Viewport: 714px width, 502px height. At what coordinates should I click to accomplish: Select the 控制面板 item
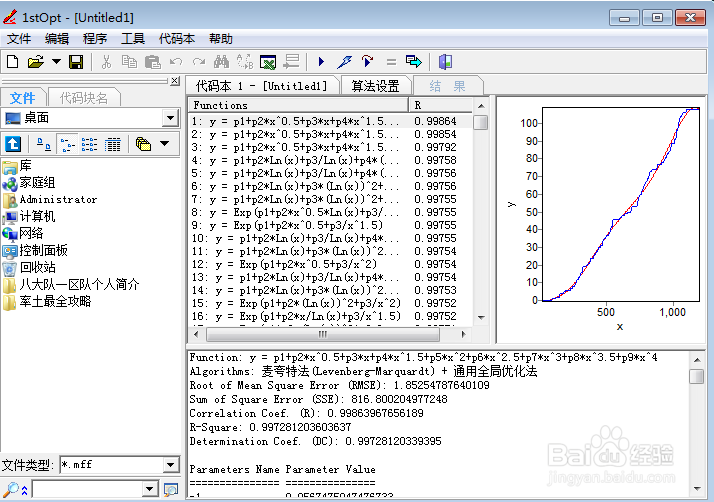[x=36, y=250]
